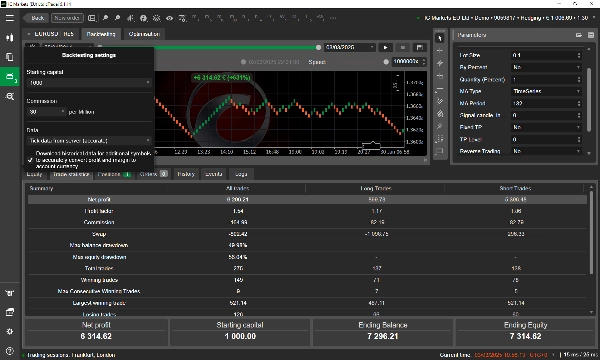Switch to Events tab

click(214, 174)
